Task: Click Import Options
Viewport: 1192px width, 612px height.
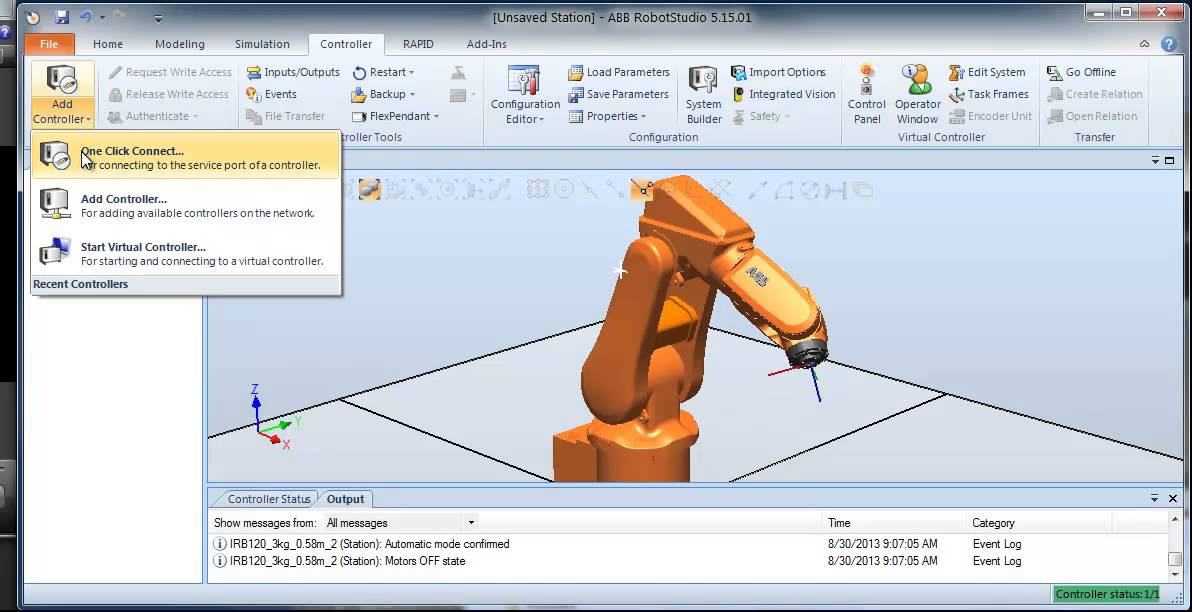Action: (x=778, y=72)
